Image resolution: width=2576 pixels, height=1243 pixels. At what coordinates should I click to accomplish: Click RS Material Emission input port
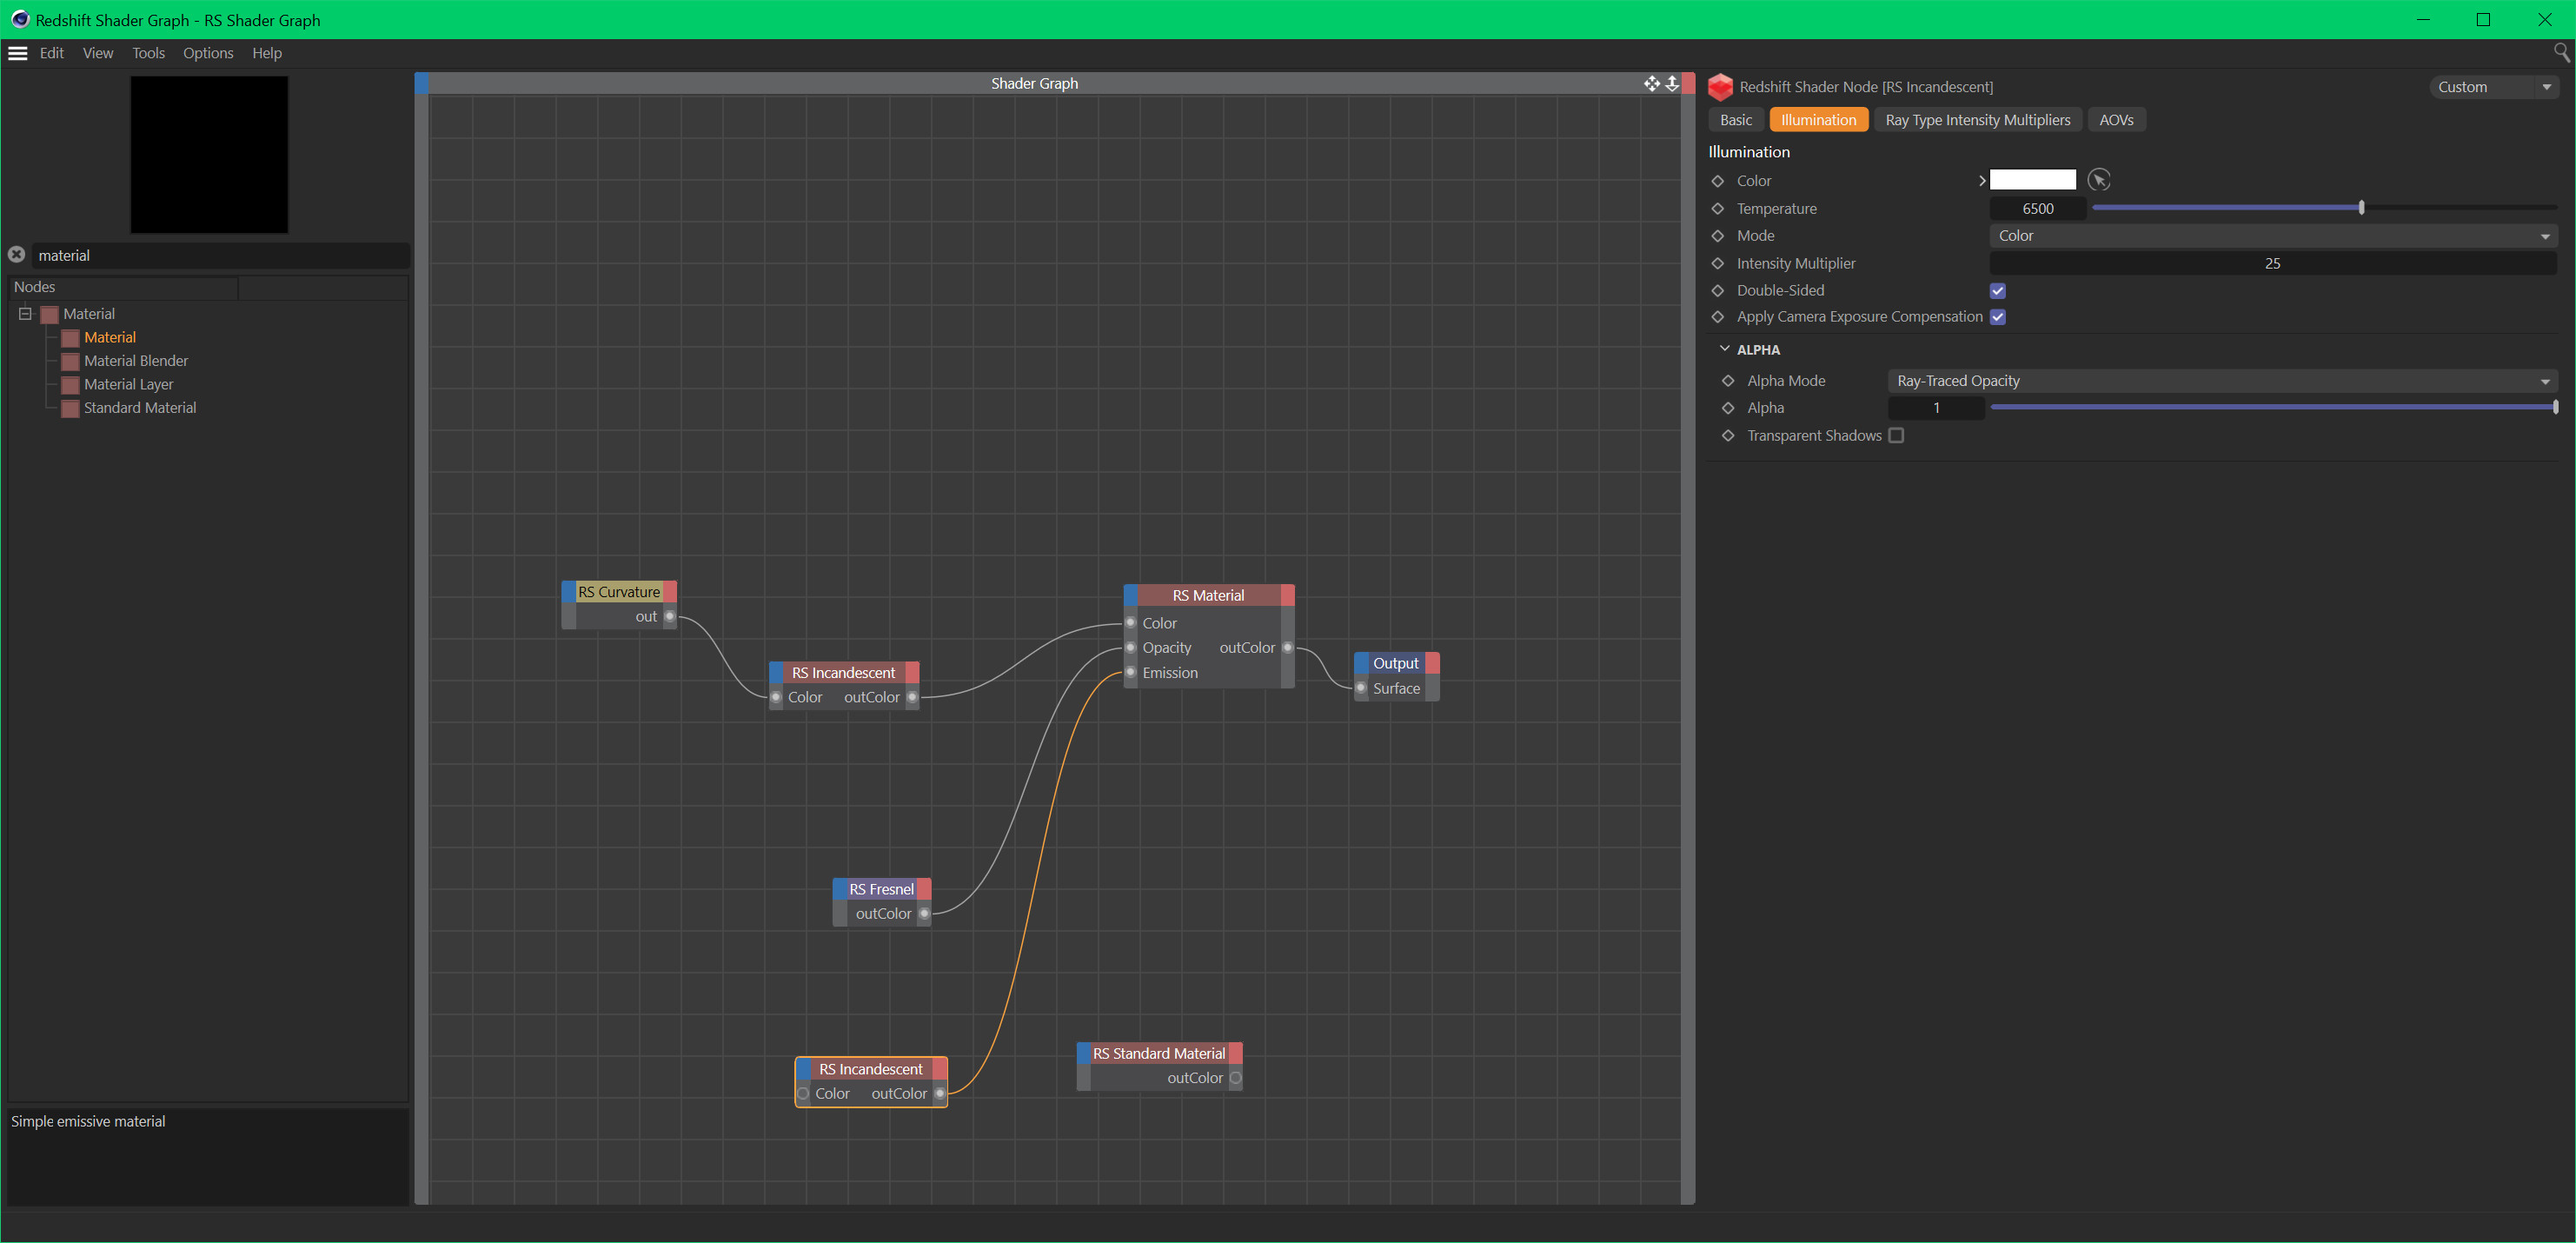1131,673
